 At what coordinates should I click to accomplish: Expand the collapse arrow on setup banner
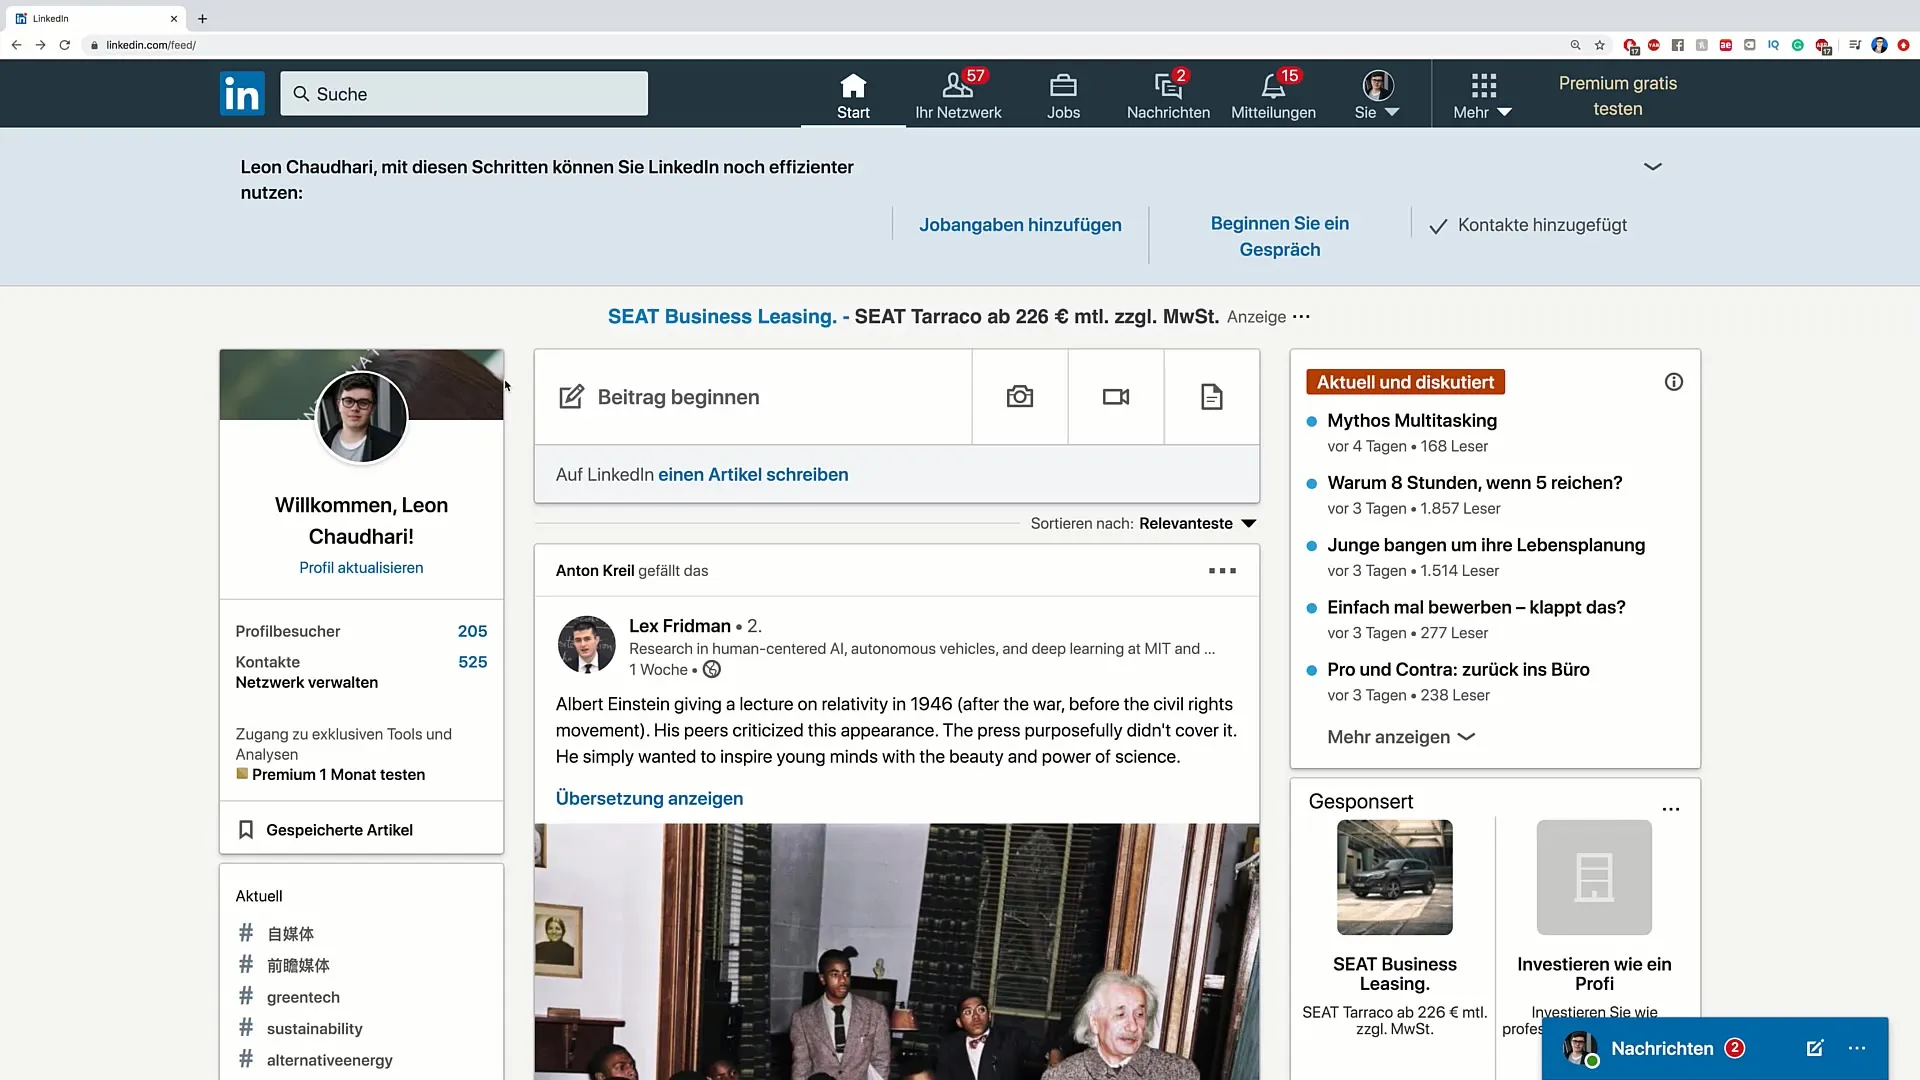1654,166
